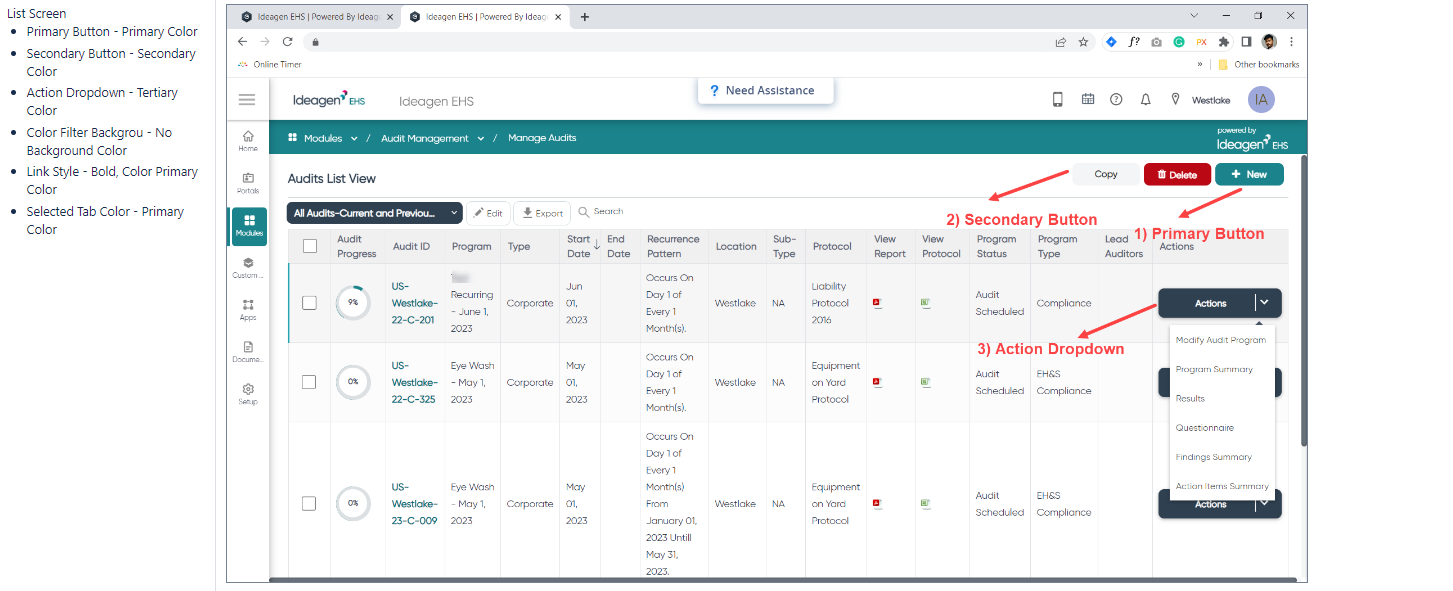Check the row for US-Westlake-23-C-009
1453x591 pixels.
coord(309,504)
